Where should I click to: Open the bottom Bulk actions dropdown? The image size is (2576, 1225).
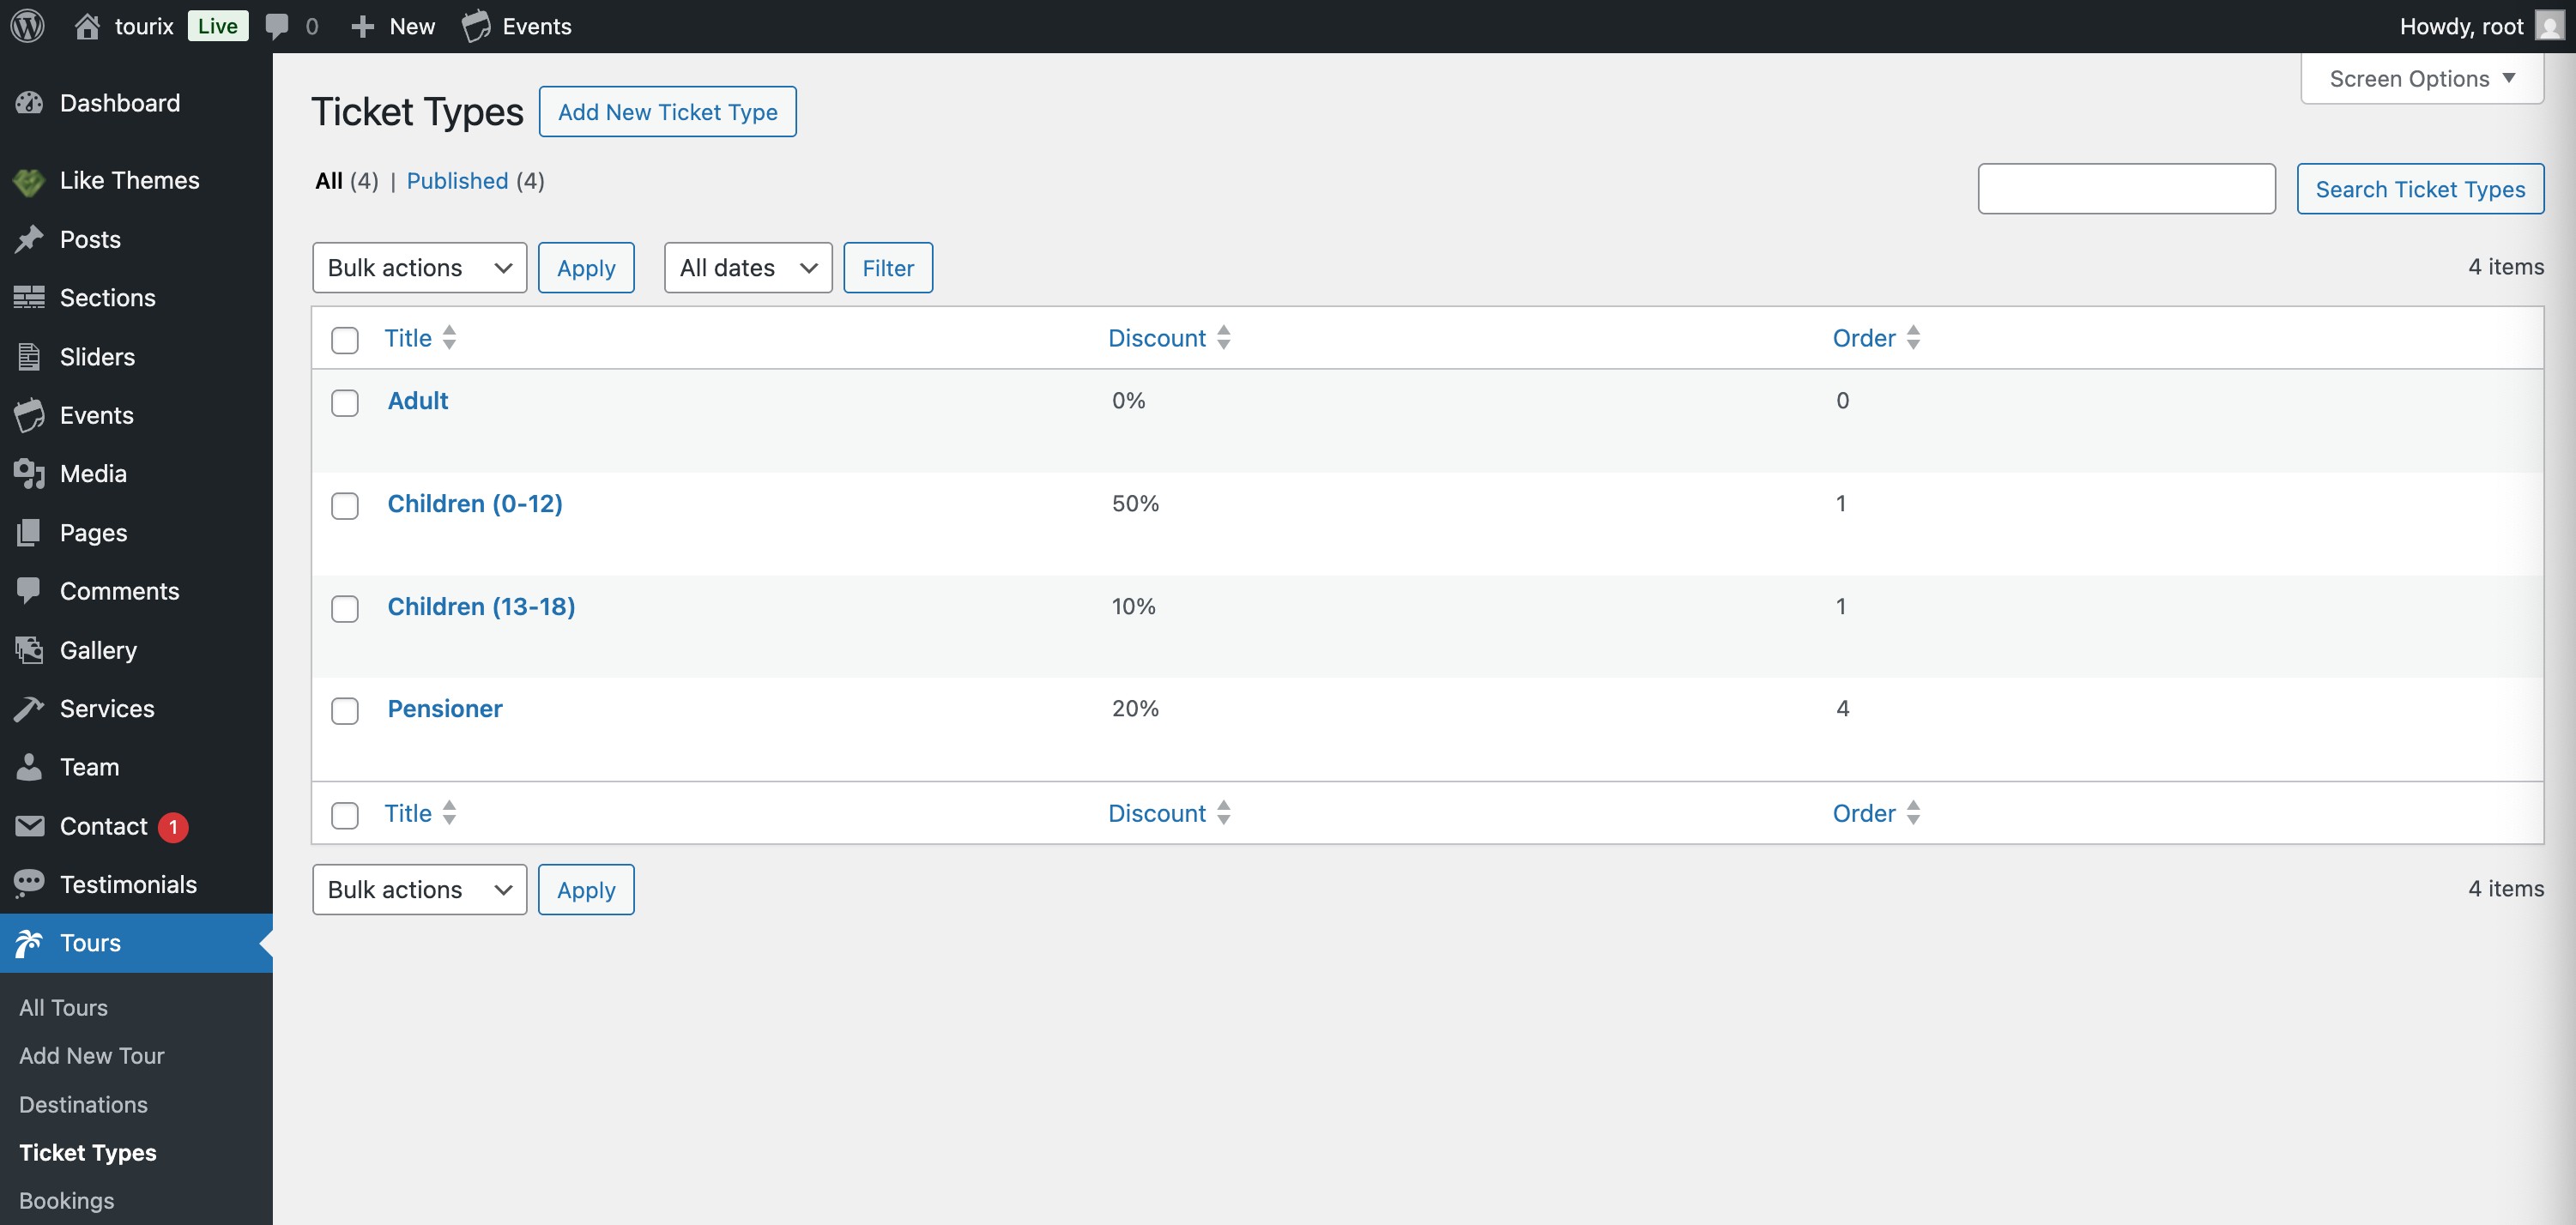419,890
